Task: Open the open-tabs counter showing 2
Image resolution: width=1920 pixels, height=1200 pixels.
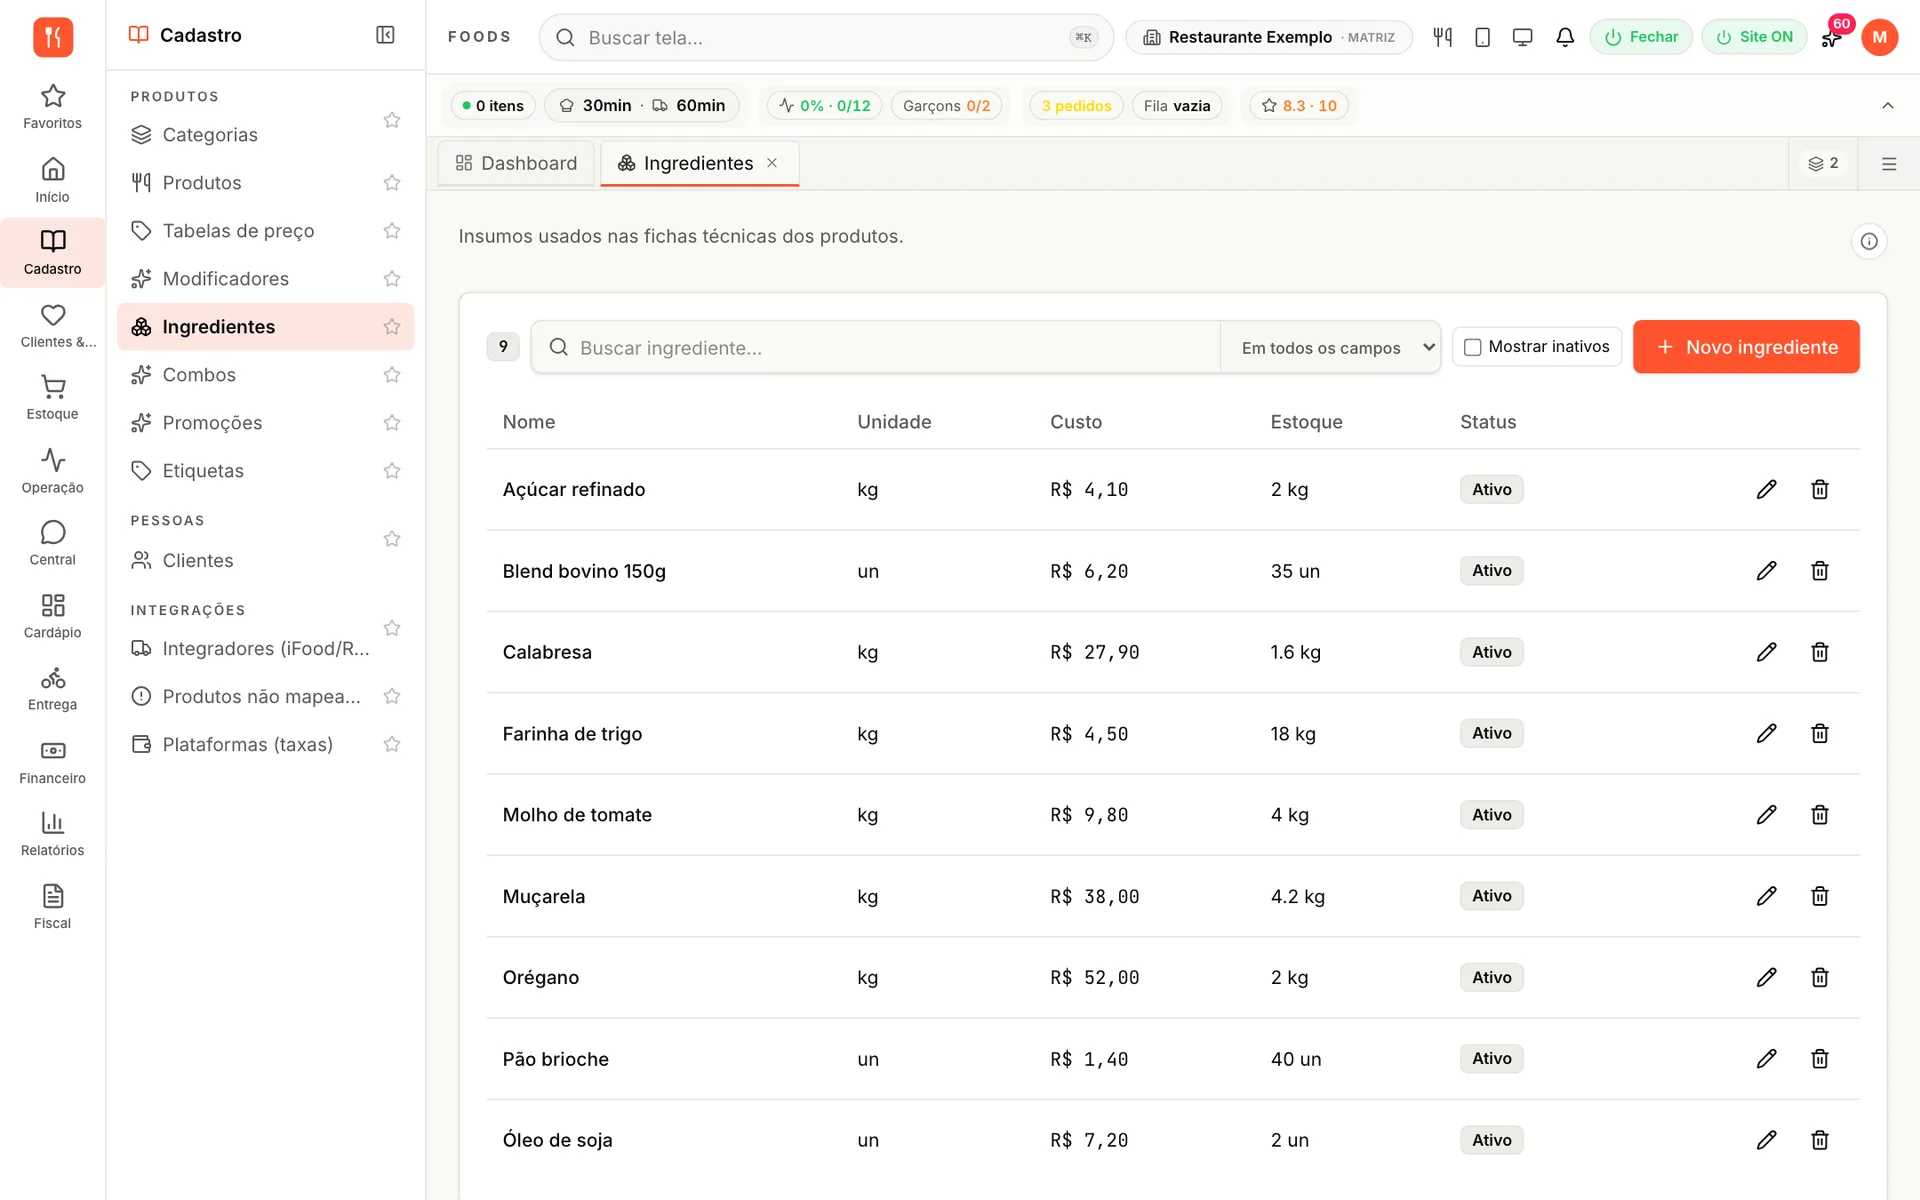Action: tap(1822, 163)
